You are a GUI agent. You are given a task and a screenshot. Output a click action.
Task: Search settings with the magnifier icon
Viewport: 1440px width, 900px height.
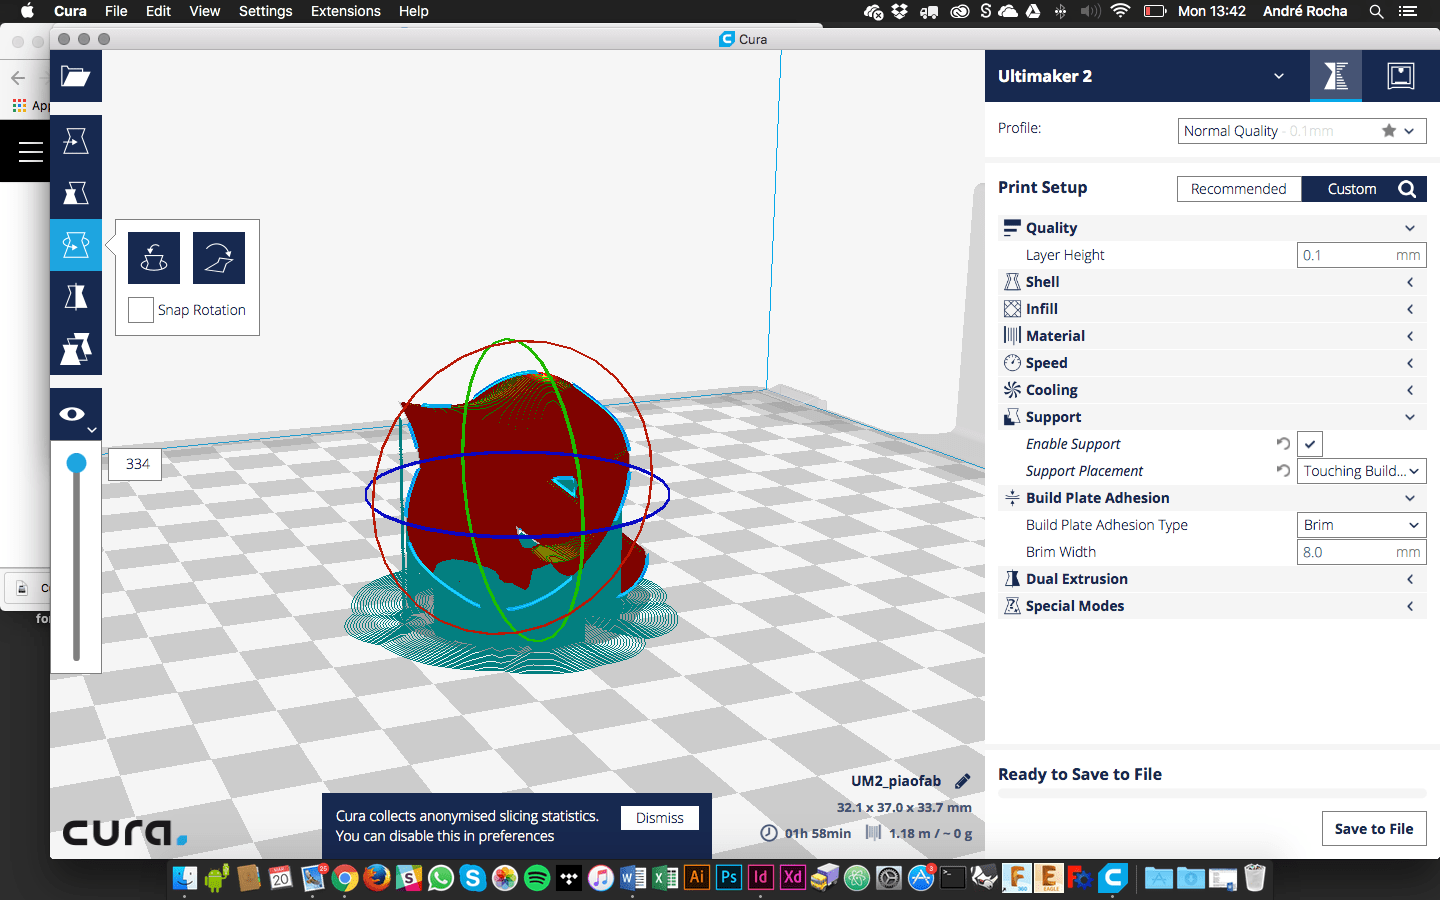[x=1407, y=189]
